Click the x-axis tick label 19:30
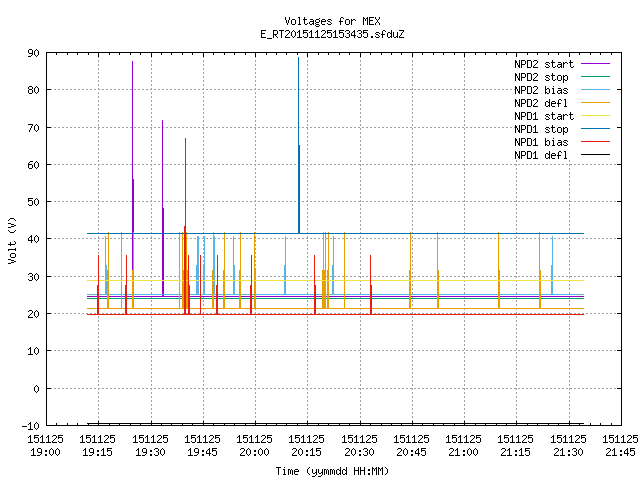 (150, 452)
